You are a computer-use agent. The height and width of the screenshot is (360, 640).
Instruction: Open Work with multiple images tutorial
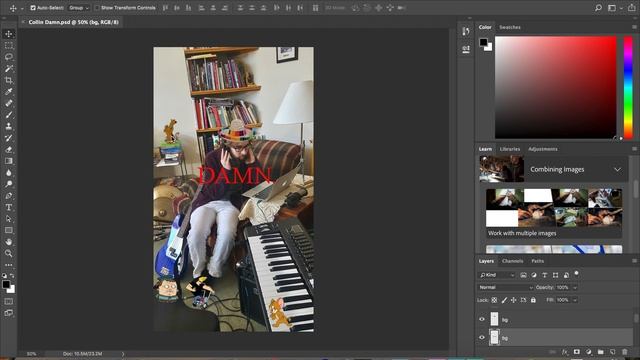(x=554, y=213)
